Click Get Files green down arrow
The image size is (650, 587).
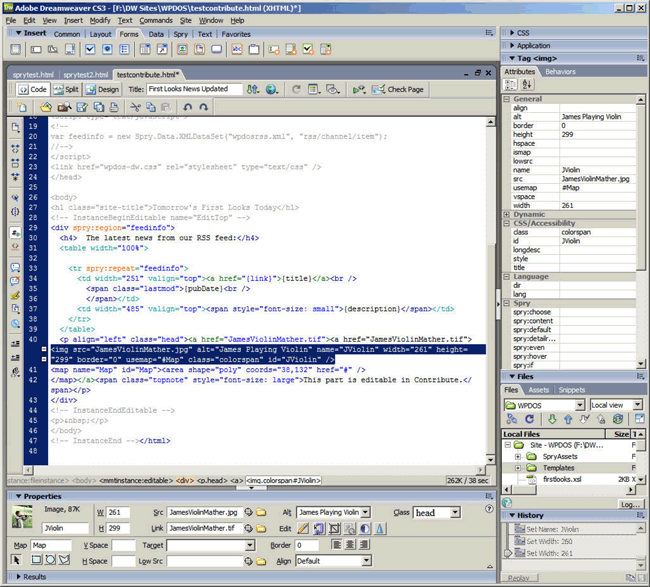pyautogui.click(x=552, y=419)
